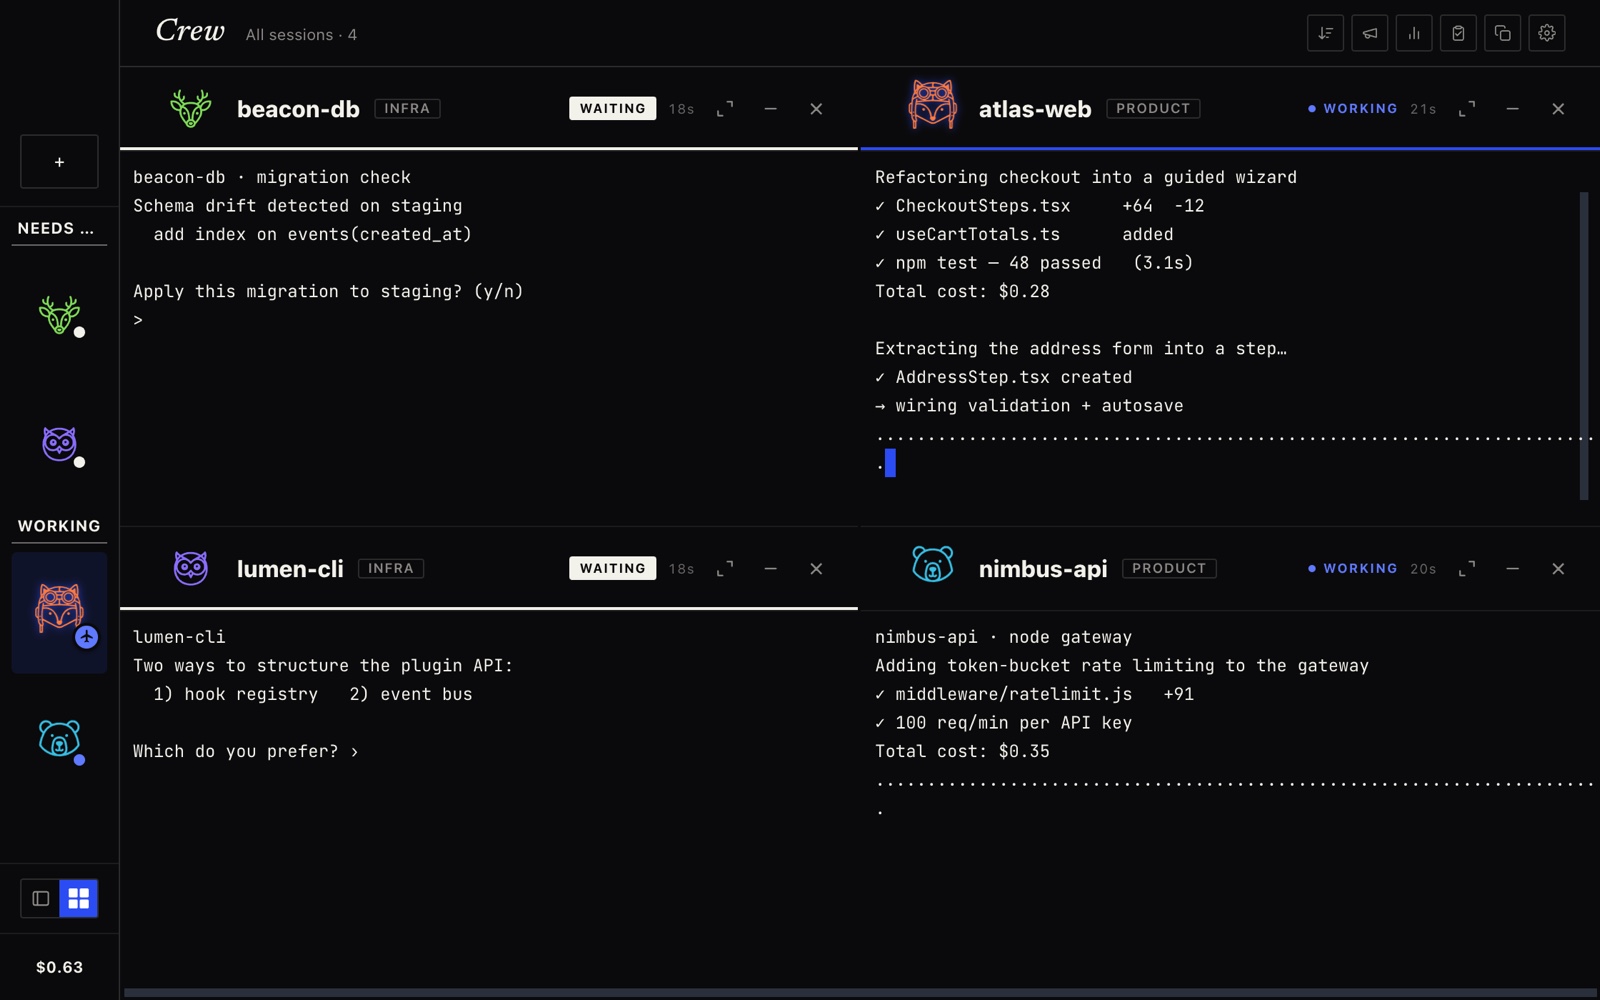Screen dimensions: 1600x1000
Task: Click the fox icon in atlas-web header
Action: click(x=932, y=105)
